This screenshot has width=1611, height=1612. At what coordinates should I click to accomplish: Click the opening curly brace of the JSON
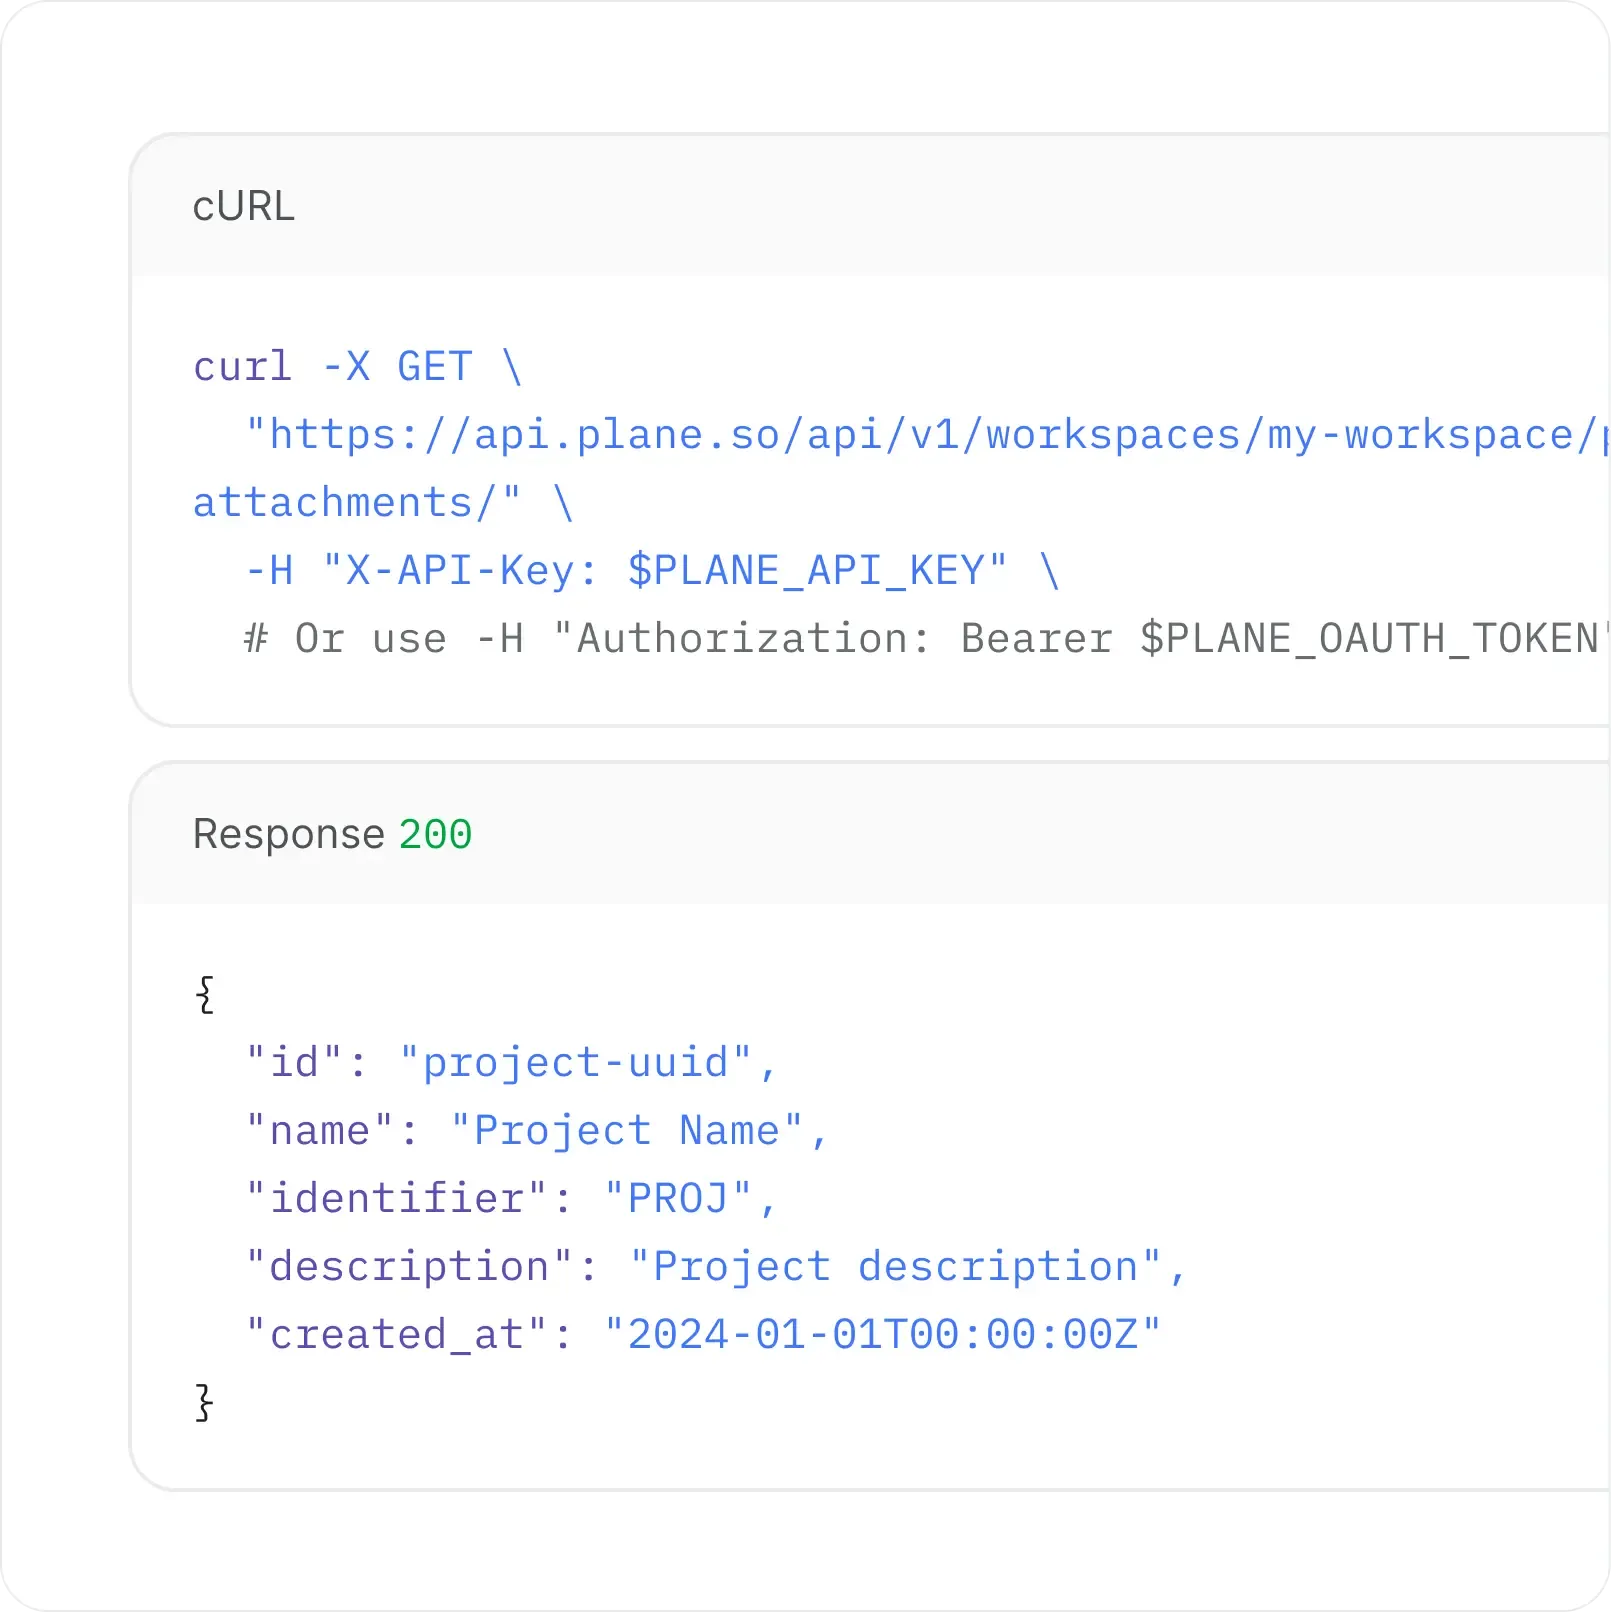click(204, 993)
